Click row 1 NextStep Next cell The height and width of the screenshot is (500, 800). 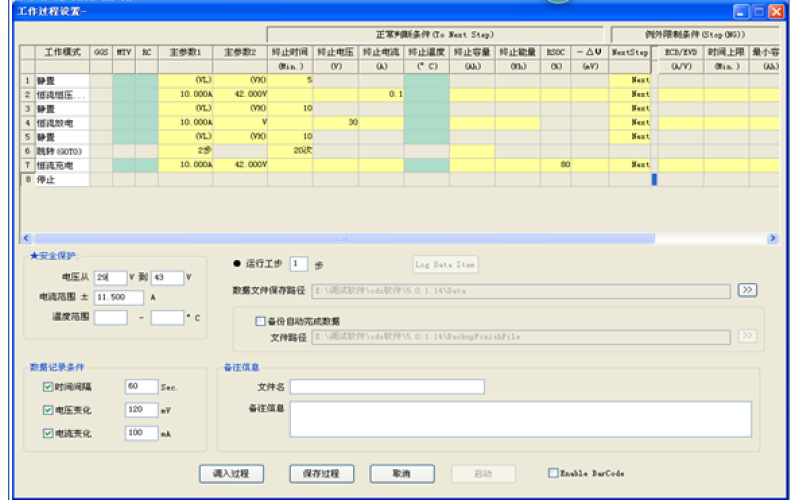click(630, 80)
